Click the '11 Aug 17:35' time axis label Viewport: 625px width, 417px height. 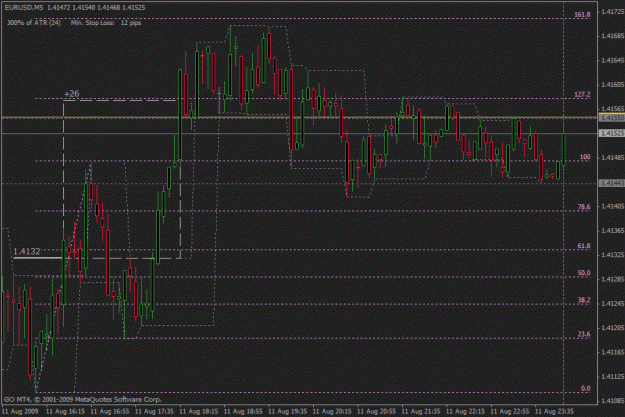point(154,411)
